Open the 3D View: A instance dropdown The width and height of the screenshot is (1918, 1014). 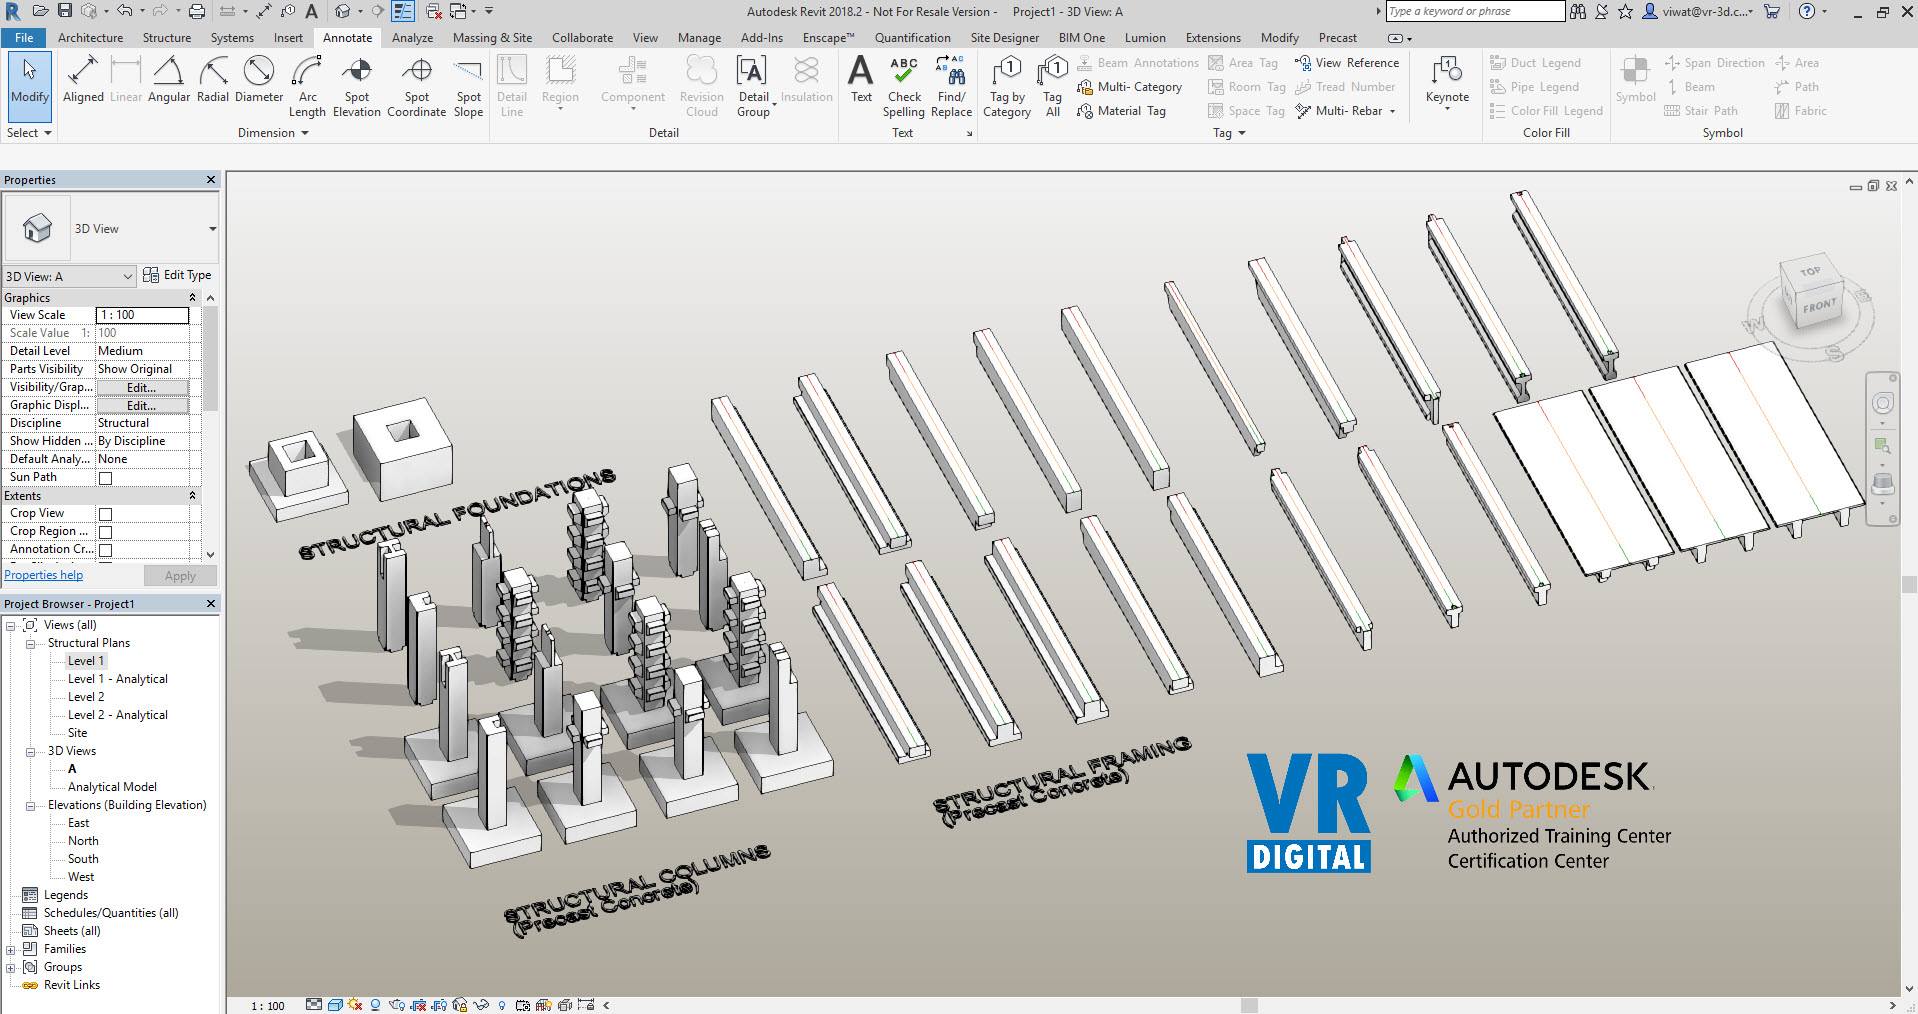click(x=69, y=276)
